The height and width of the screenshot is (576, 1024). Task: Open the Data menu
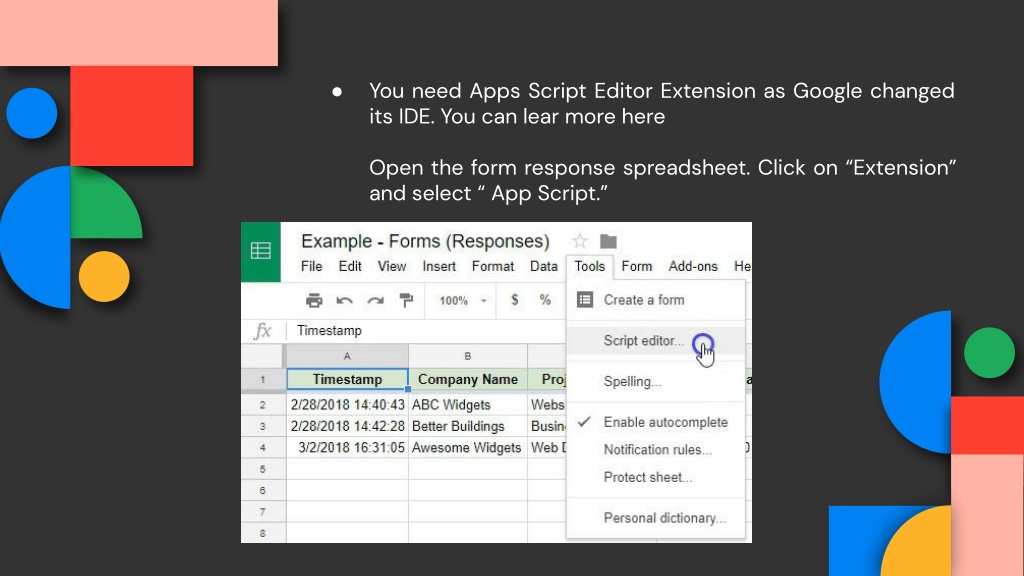click(x=544, y=266)
